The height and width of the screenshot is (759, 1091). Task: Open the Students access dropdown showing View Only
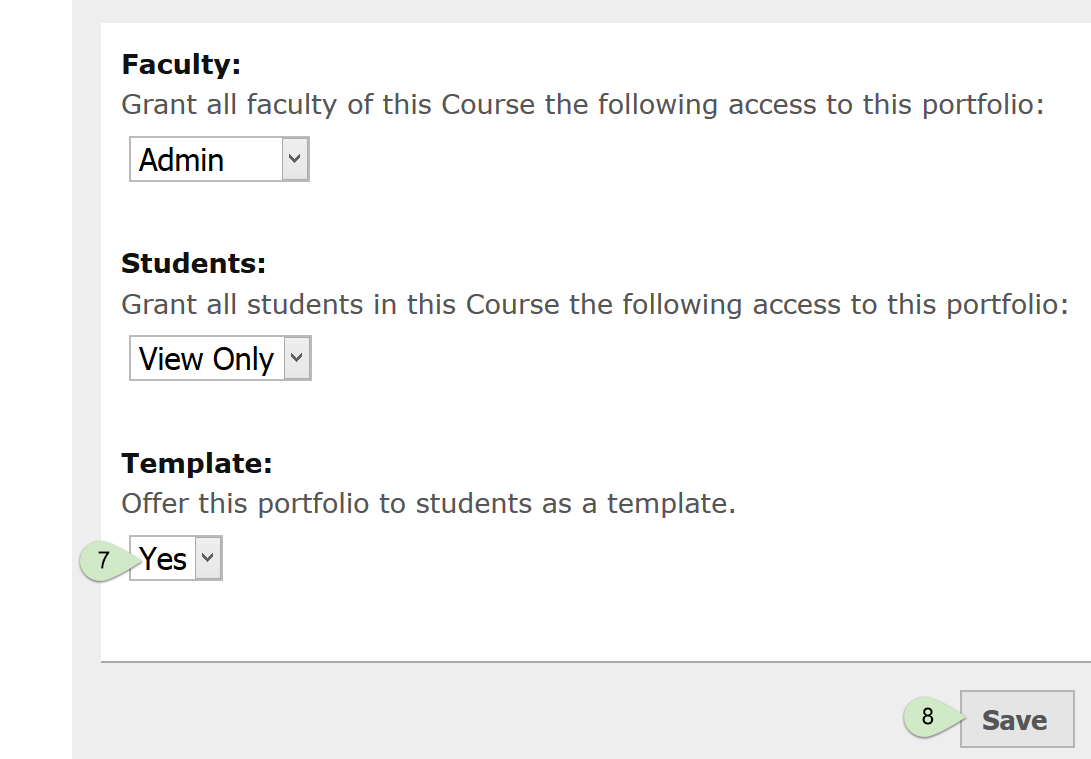(220, 358)
